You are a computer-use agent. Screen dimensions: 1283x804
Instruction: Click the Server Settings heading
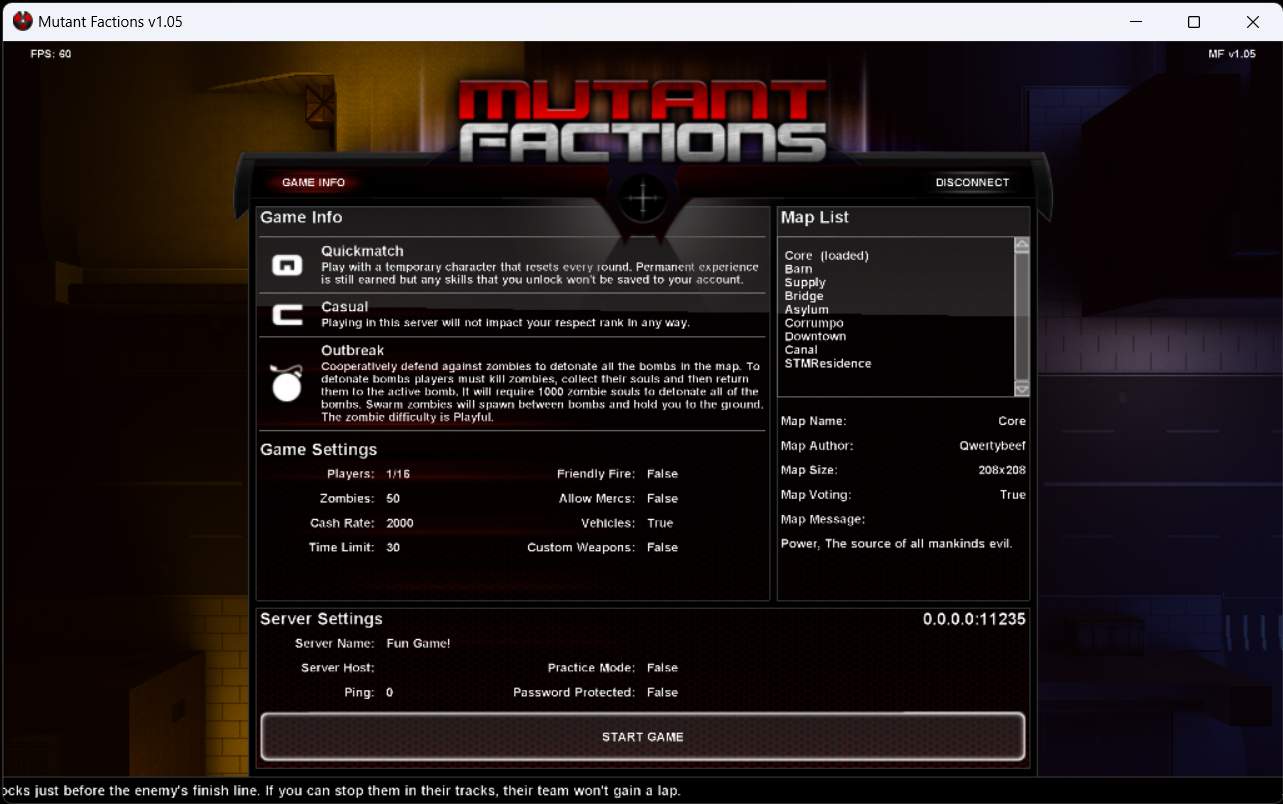click(x=321, y=619)
